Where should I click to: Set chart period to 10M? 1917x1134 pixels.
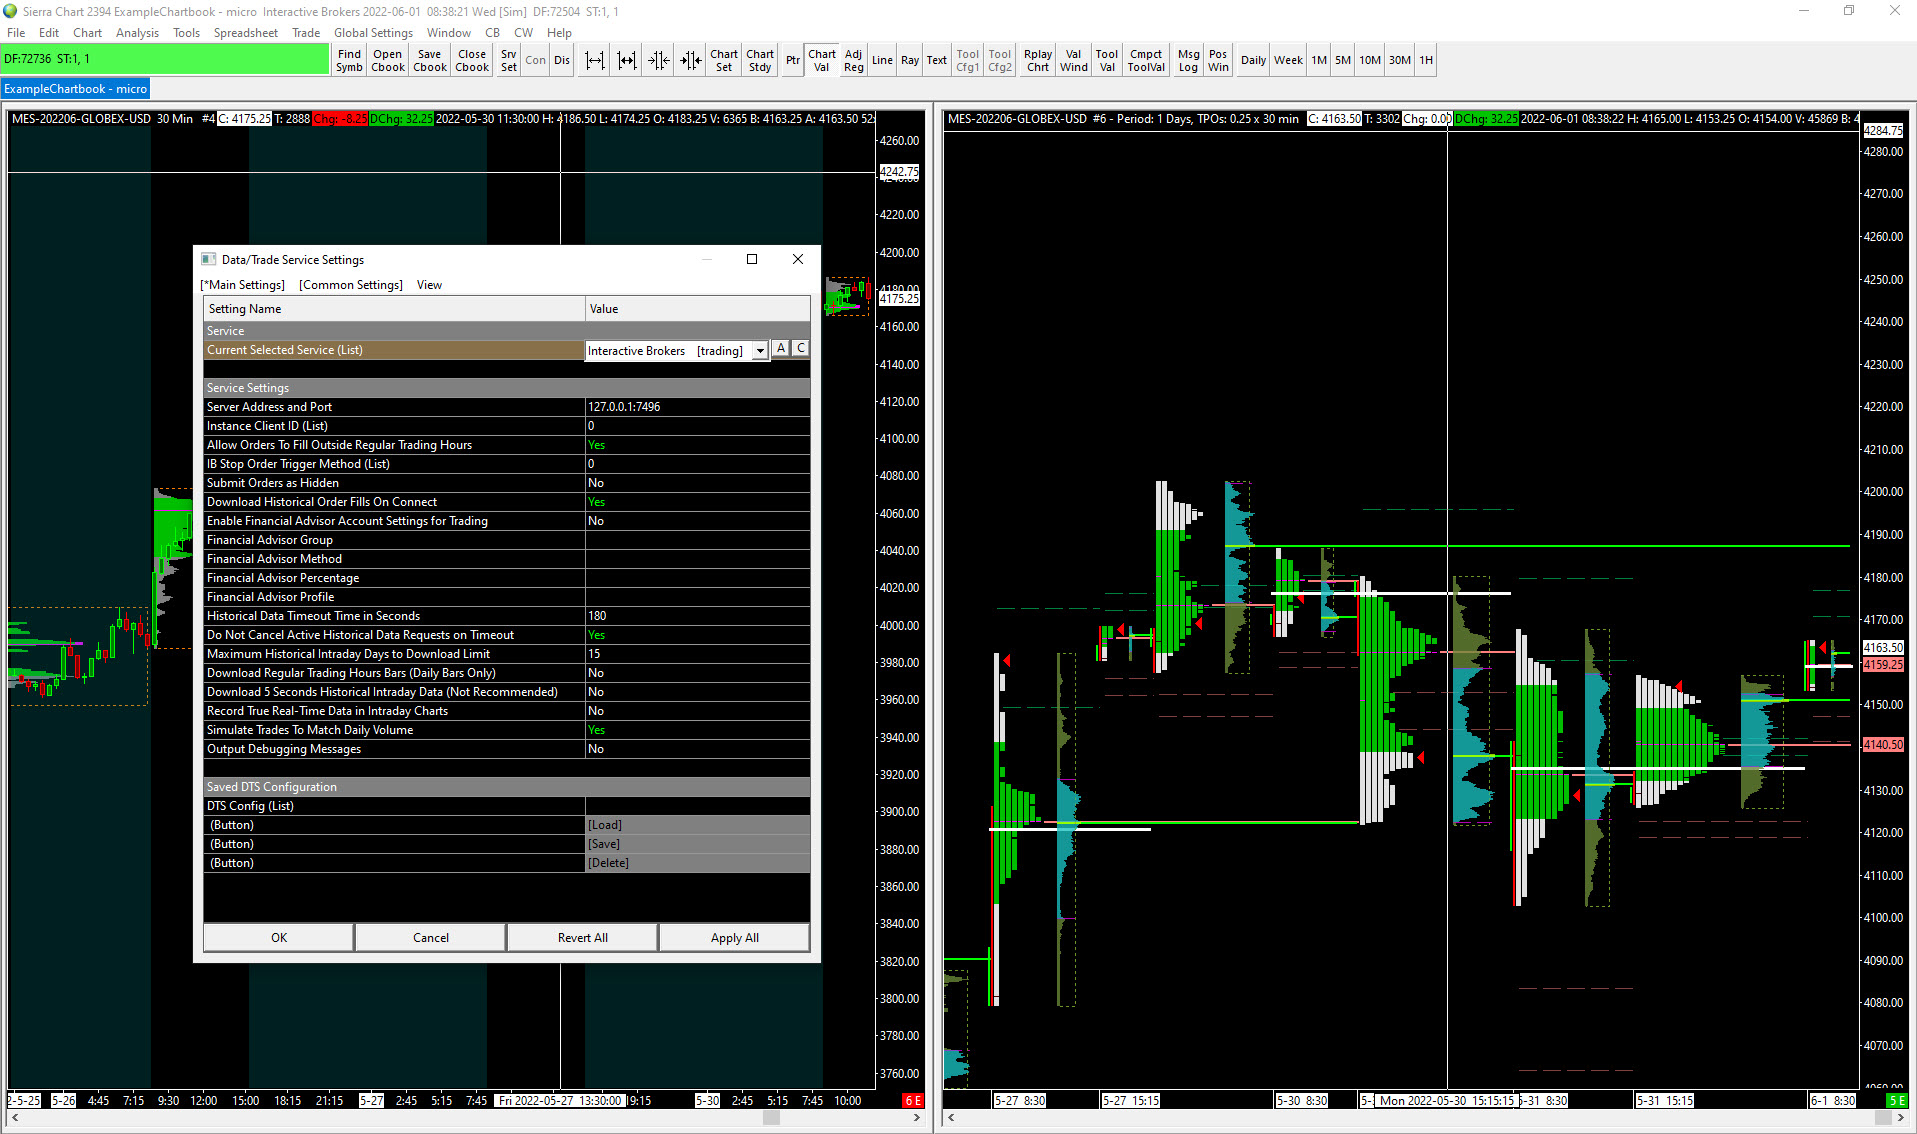coord(1370,61)
